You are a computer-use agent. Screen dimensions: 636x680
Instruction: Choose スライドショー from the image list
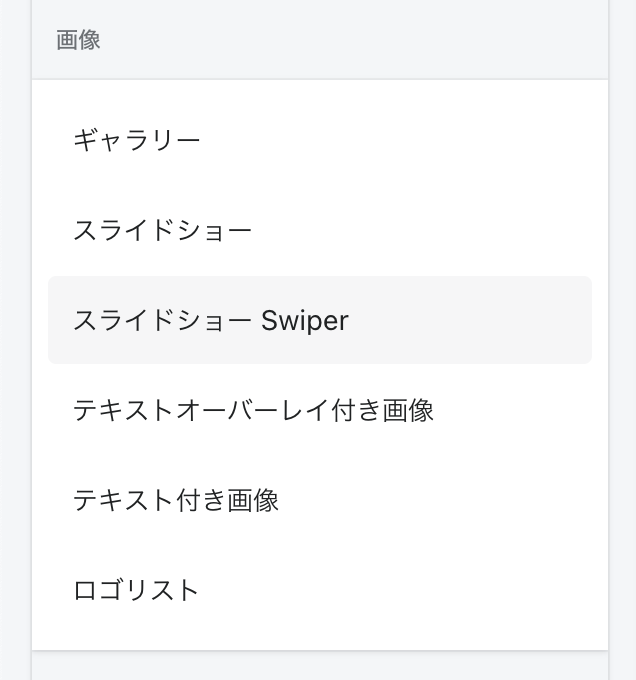162,231
